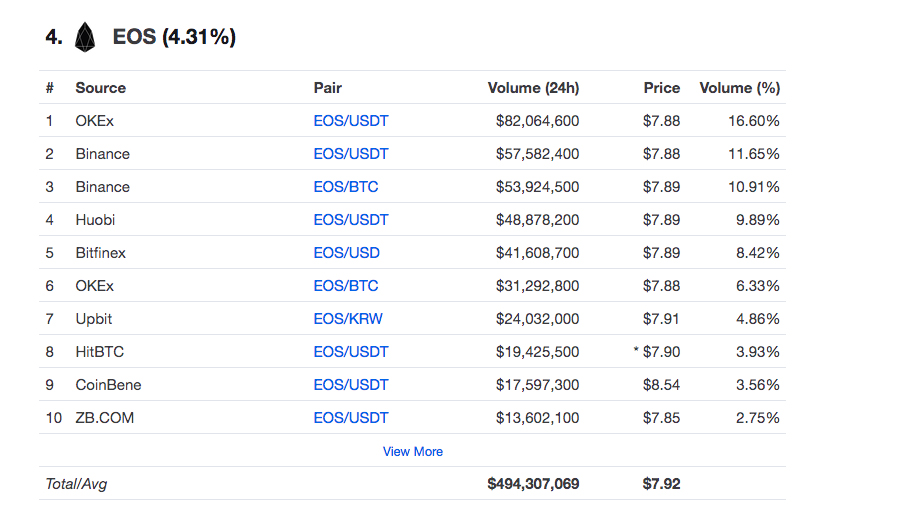Image resolution: width=913 pixels, height=532 pixels.
Task: Click the $494,307,069 total volume
Action: 533,484
